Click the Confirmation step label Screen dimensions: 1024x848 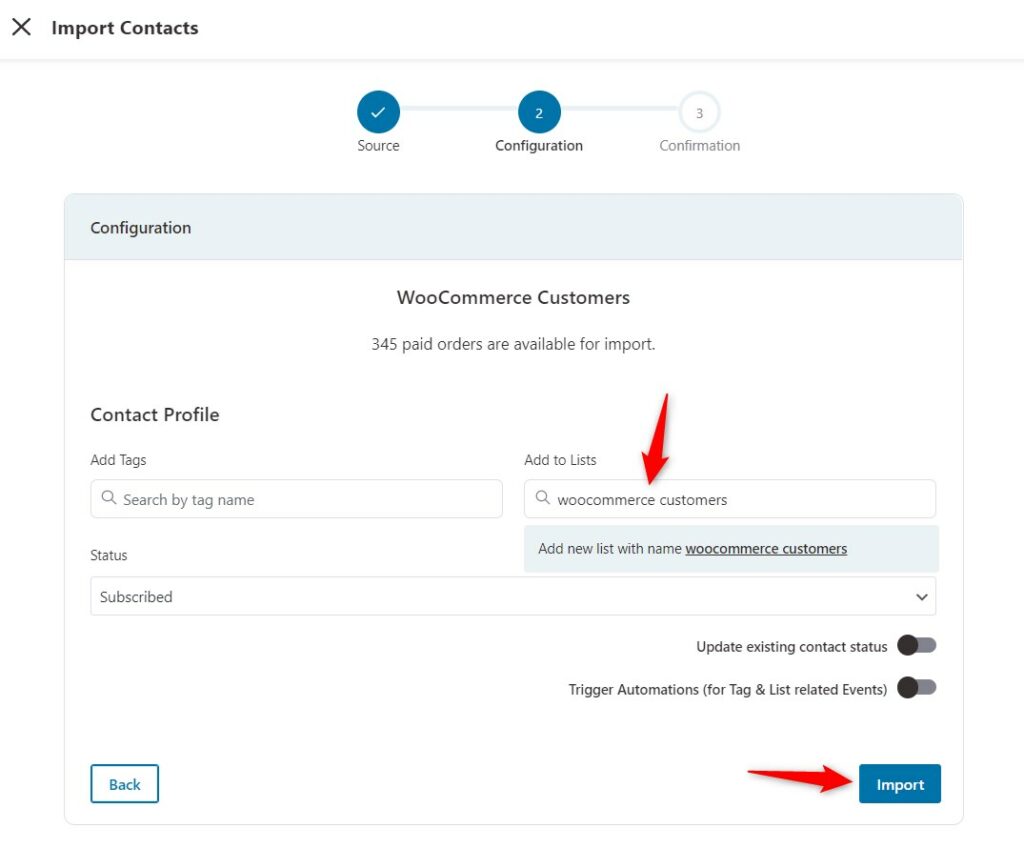click(699, 146)
